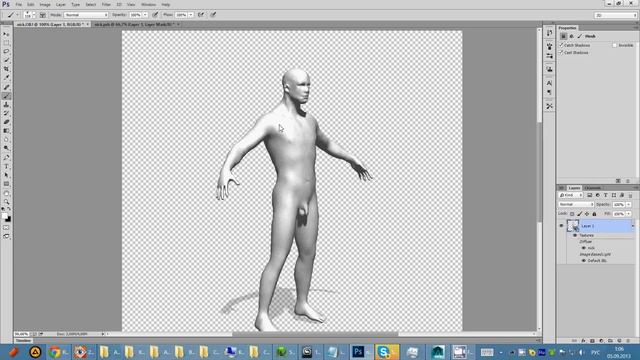Image resolution: width=640 pixels, height=360 pixels.
Task: Open the brush preset picker arrow
Action: click(33, 15)
